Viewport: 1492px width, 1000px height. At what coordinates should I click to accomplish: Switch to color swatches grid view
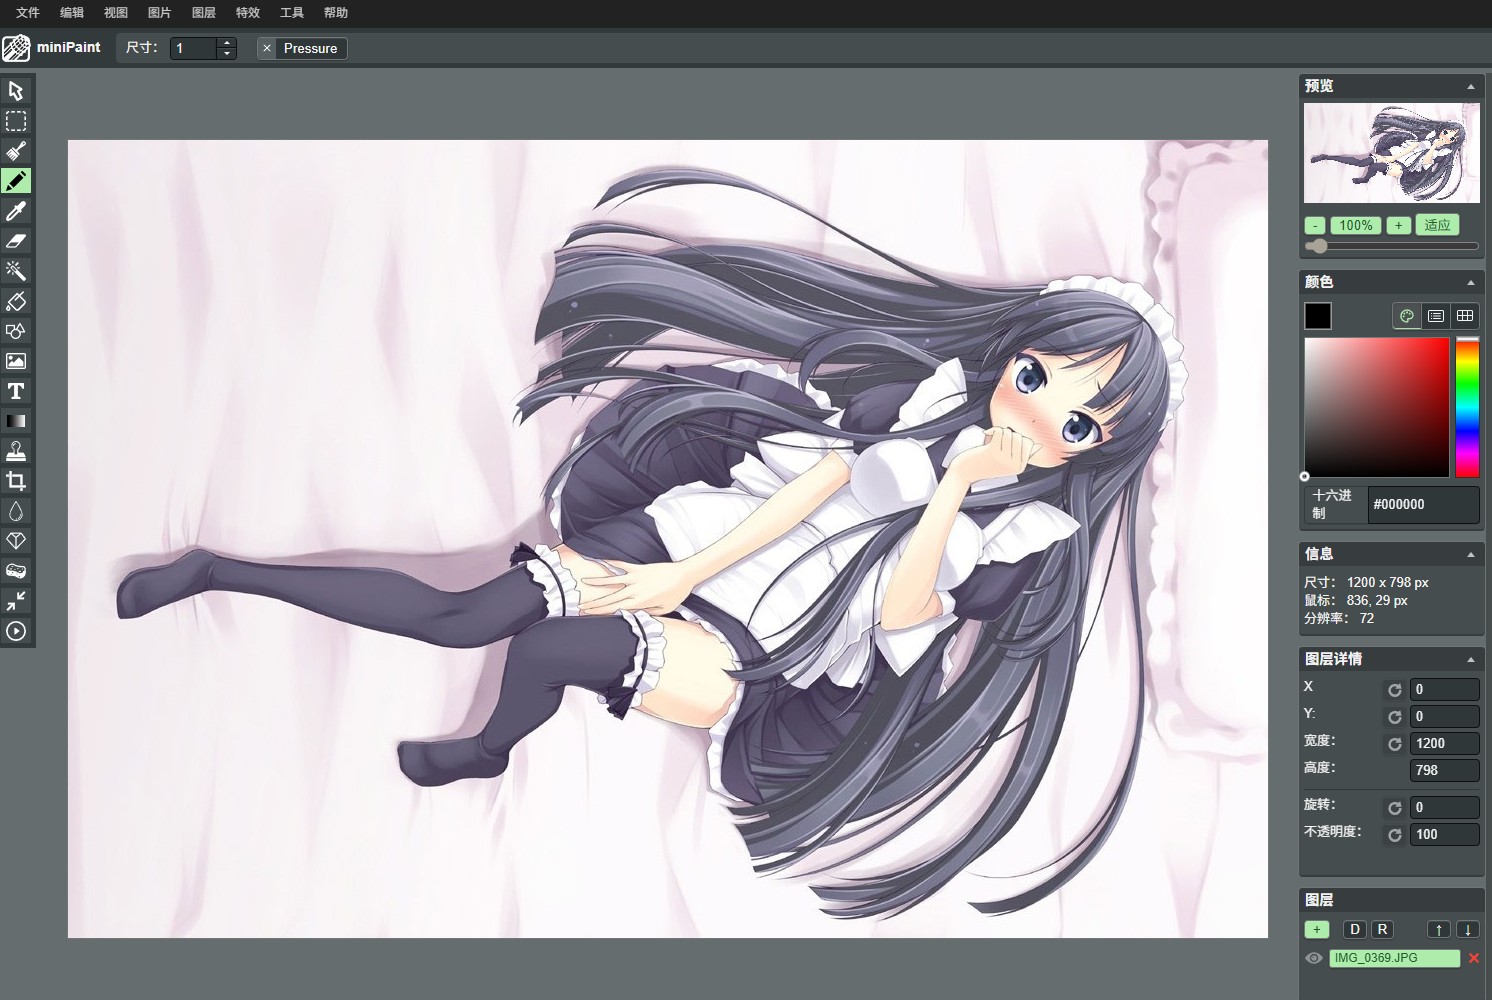click(1465, 316)
